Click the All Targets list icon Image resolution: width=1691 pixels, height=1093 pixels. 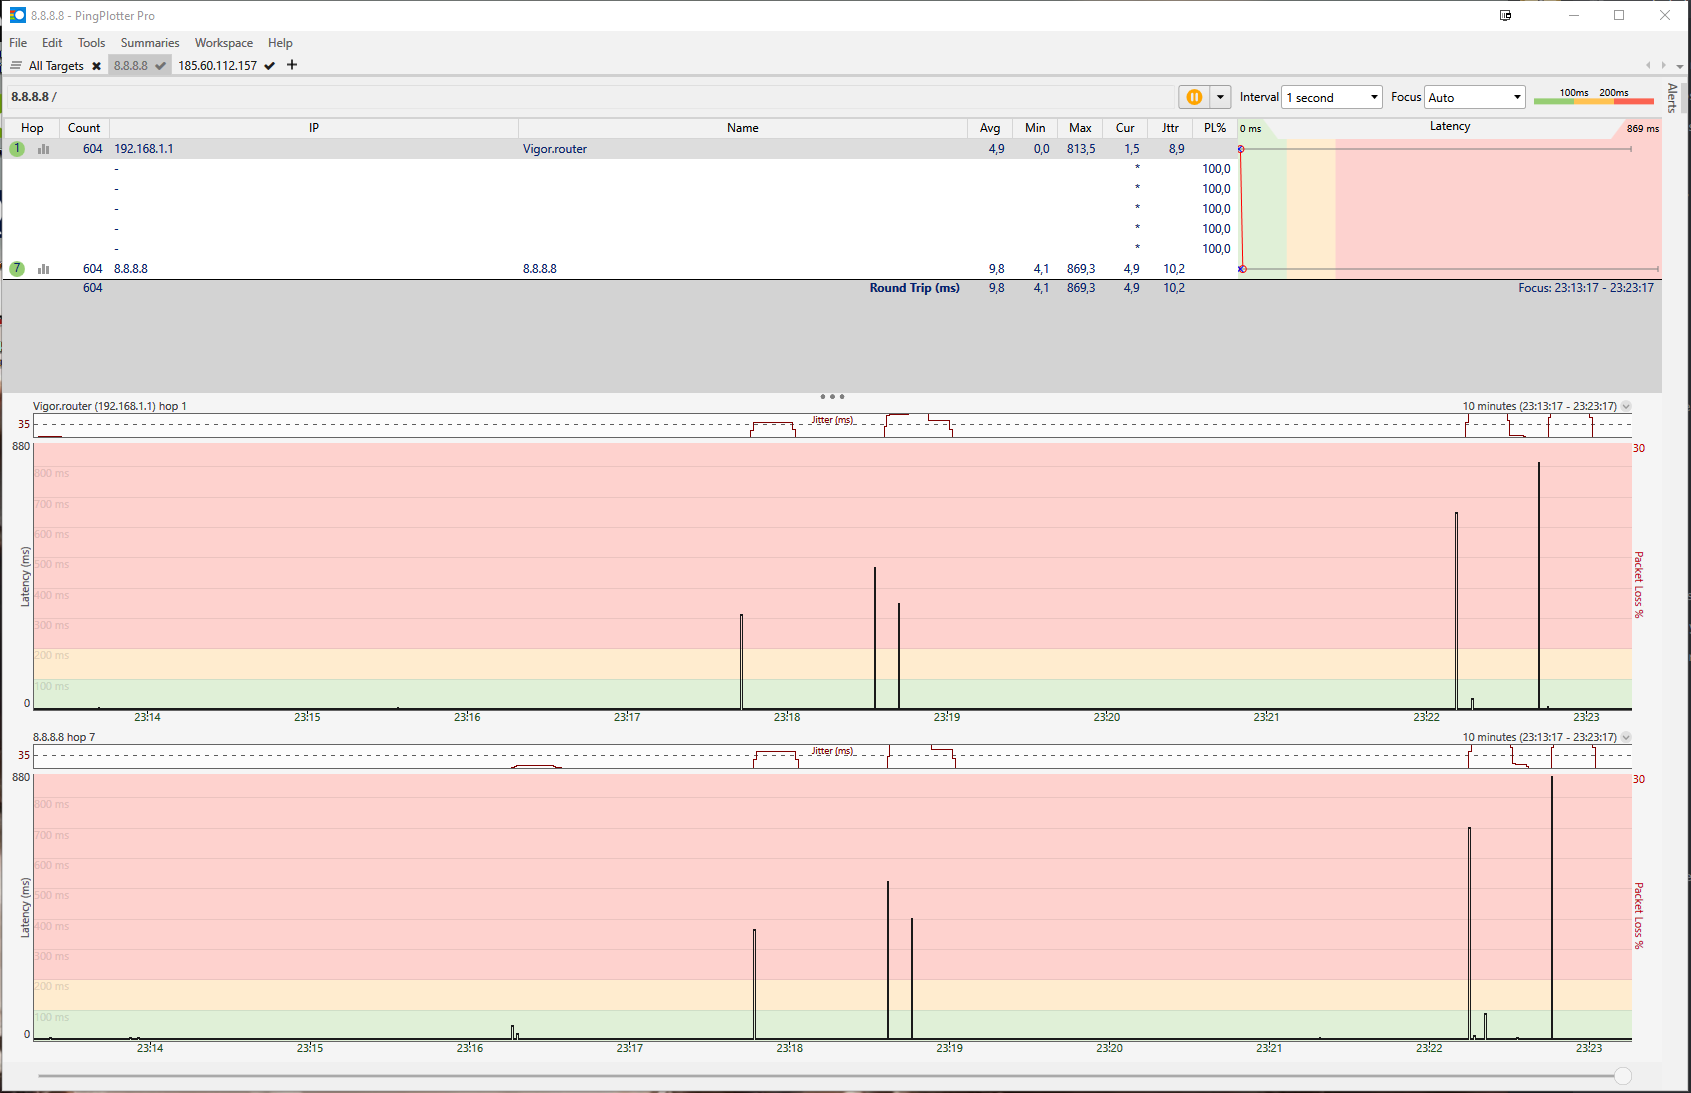point(16,66)
